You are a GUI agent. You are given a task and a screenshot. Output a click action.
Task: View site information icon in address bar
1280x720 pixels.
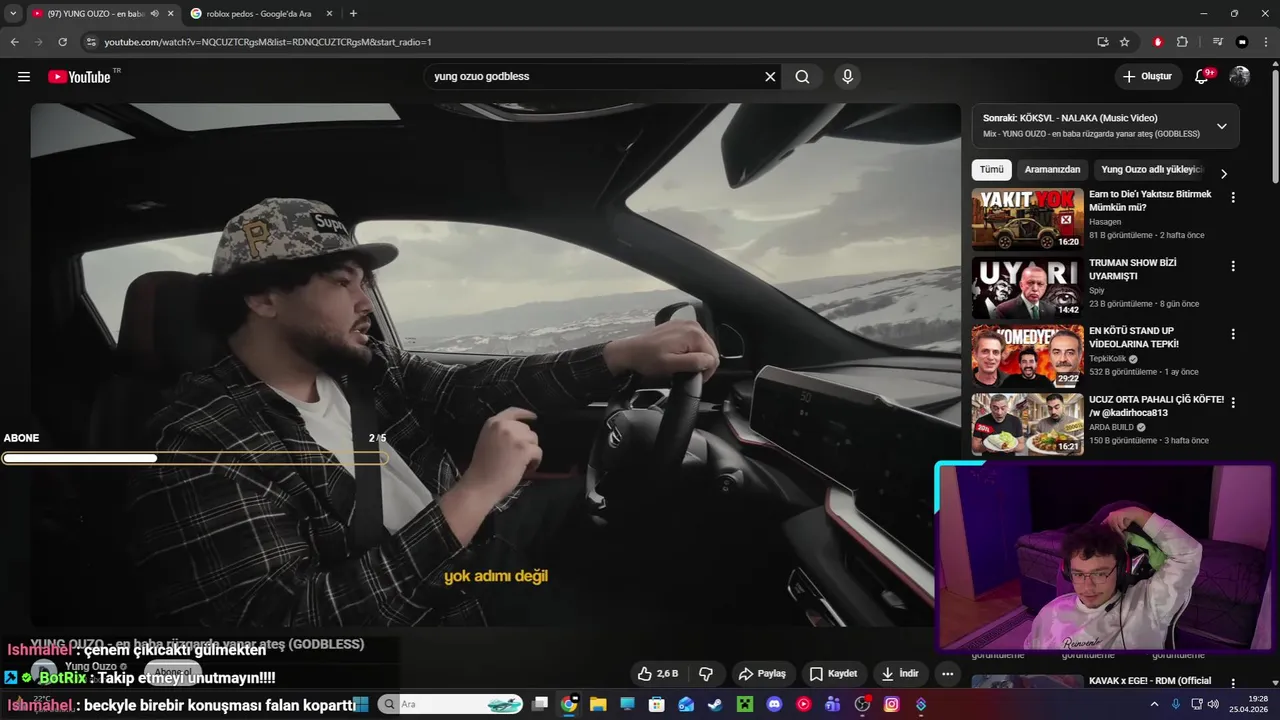(91, 42)
